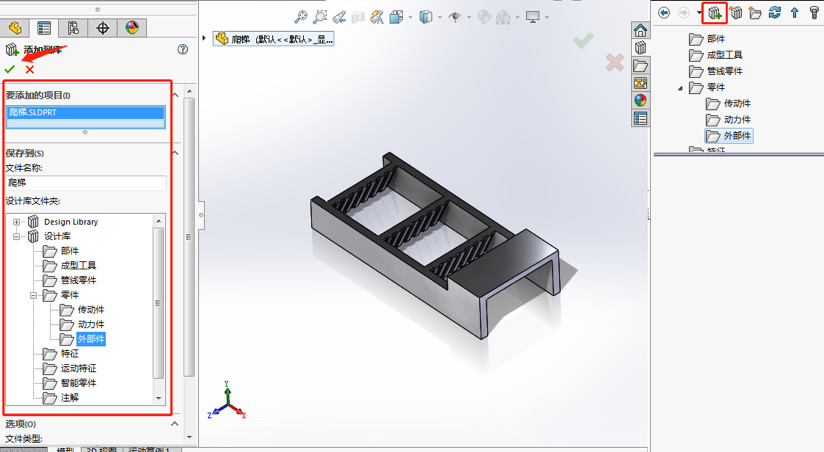824x452 pixels.
Task: Click the 文件名称 input field
Action: pos(86,183)
